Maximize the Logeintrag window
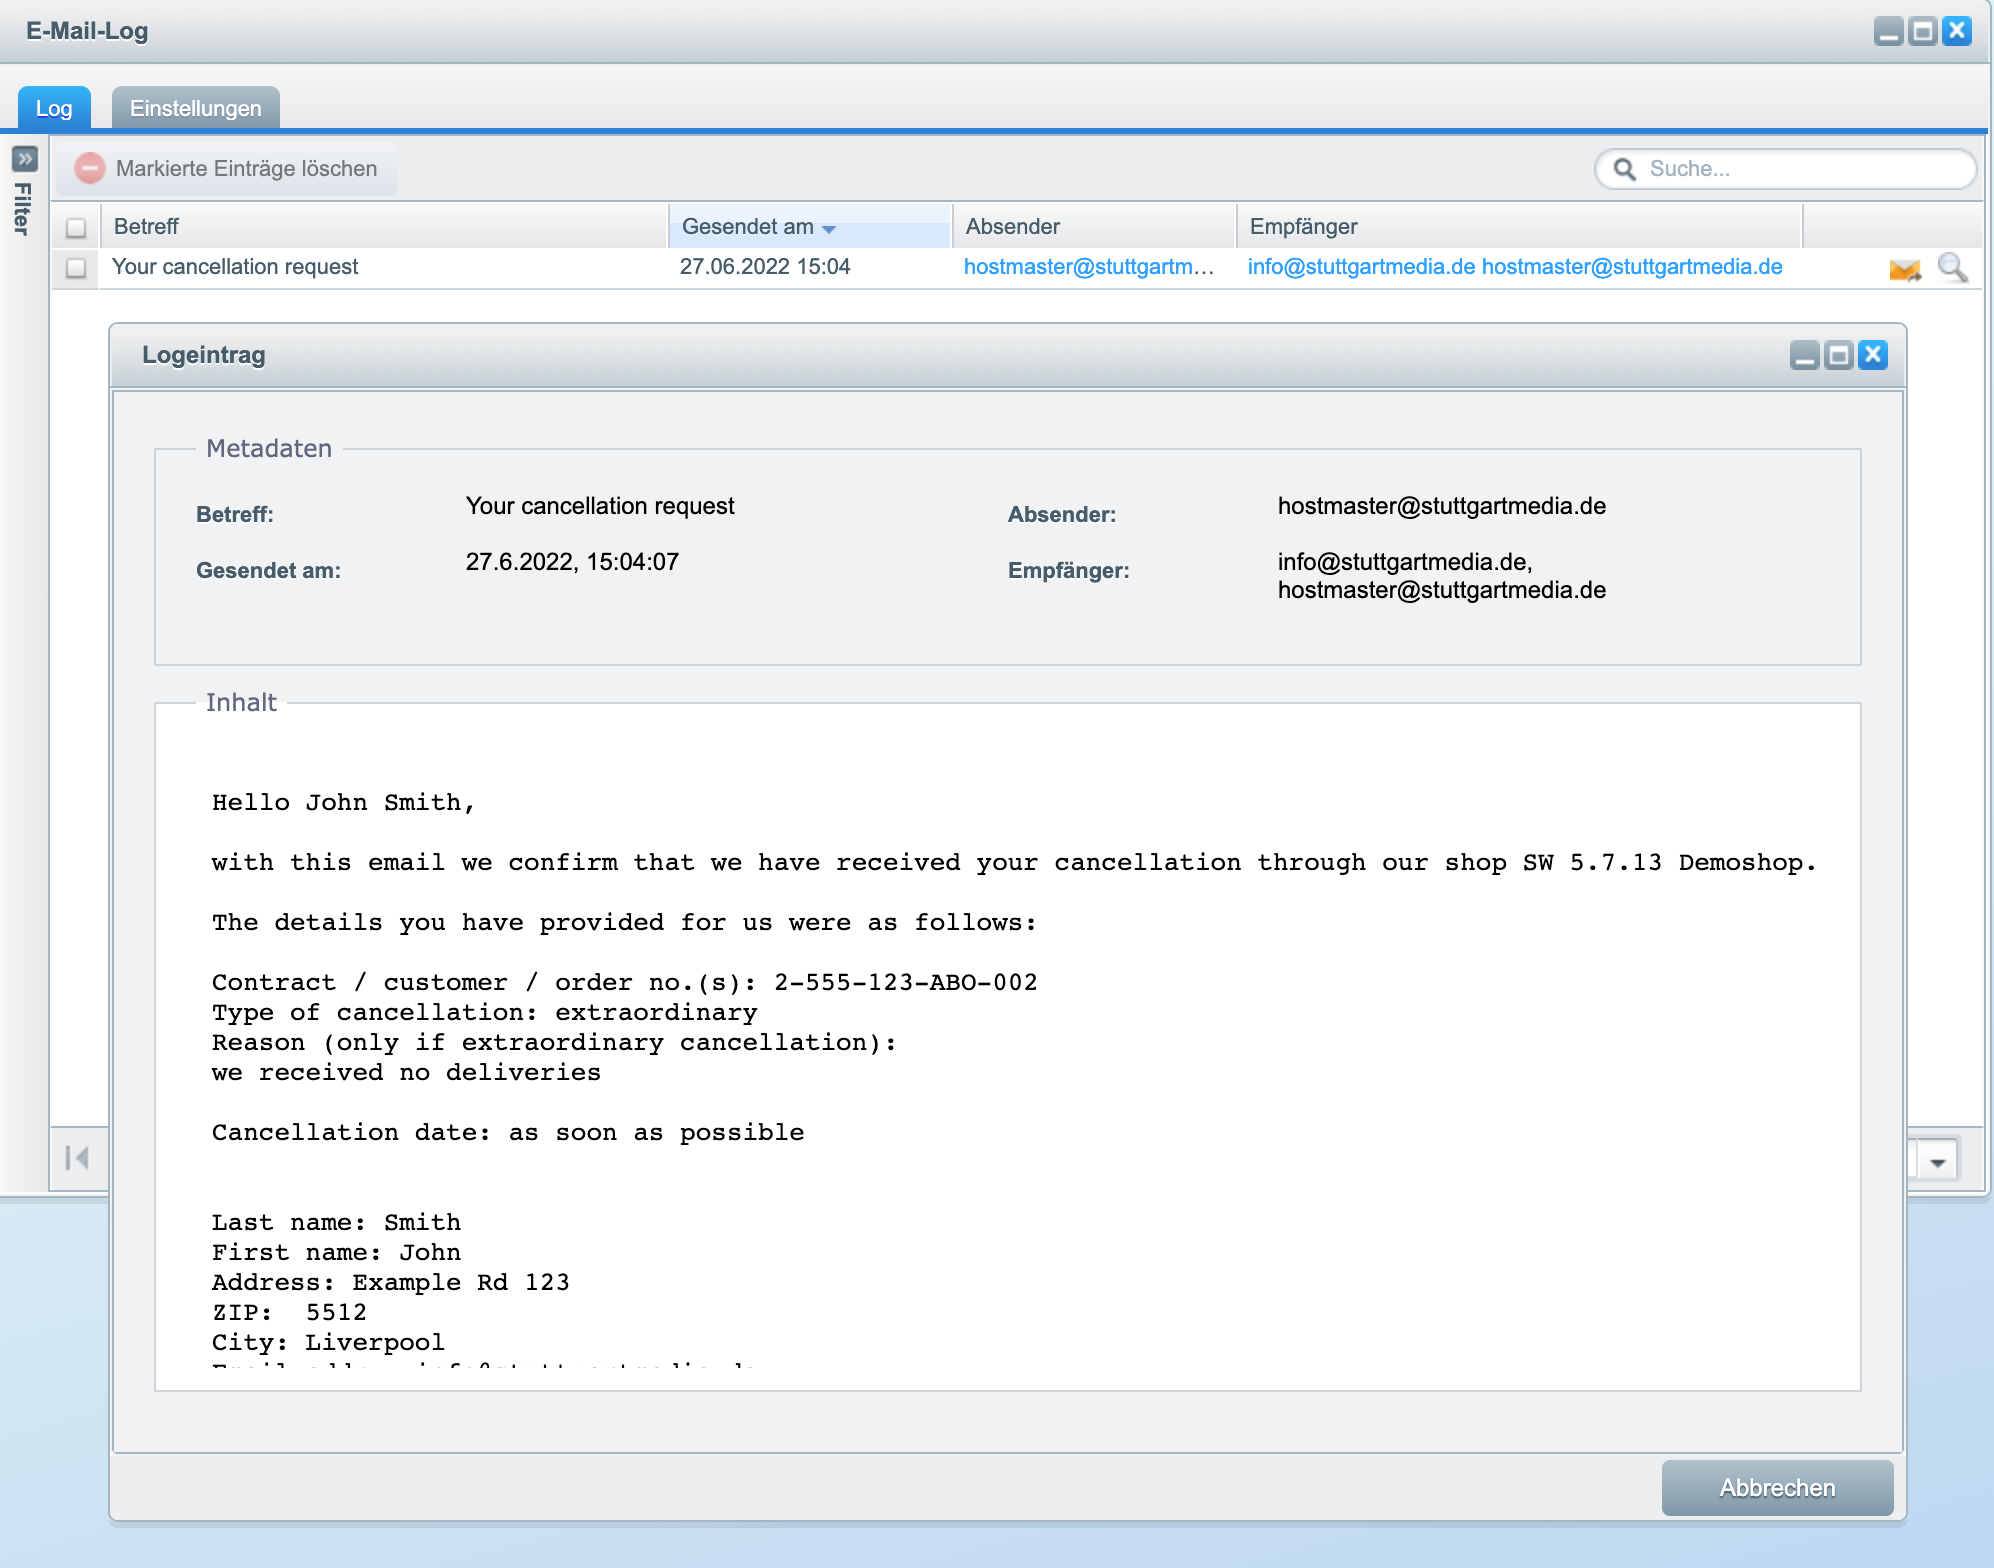Image resolution: width=1994 pixels, height=1568 pixels. [x=1838, y=355]
